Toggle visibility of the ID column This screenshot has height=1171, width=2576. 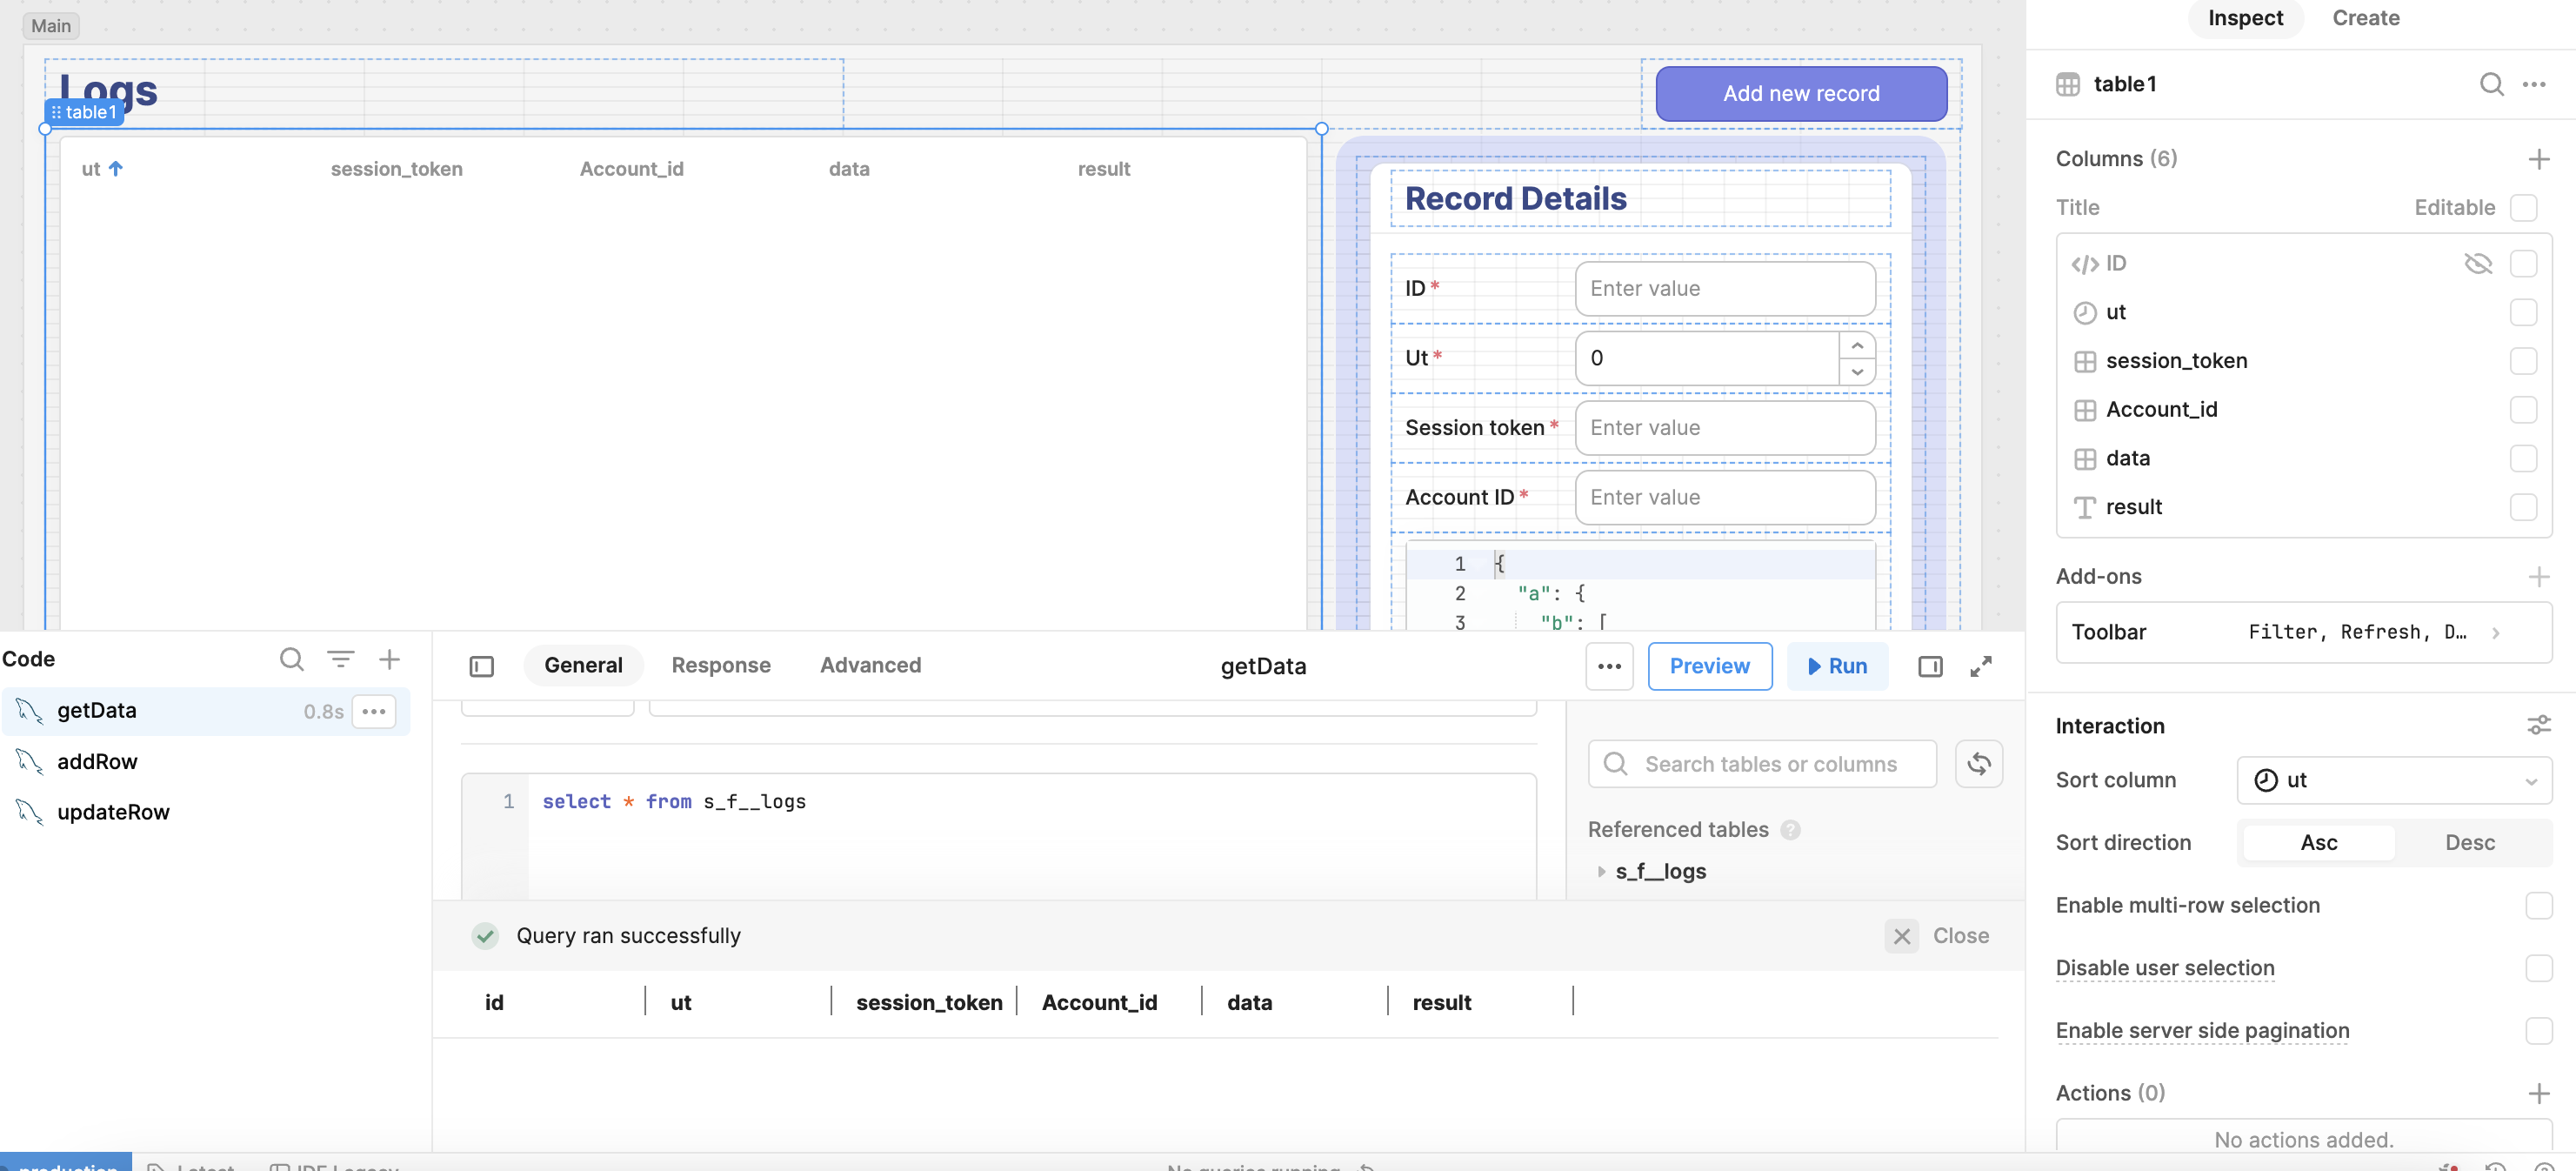(2477, 264)
